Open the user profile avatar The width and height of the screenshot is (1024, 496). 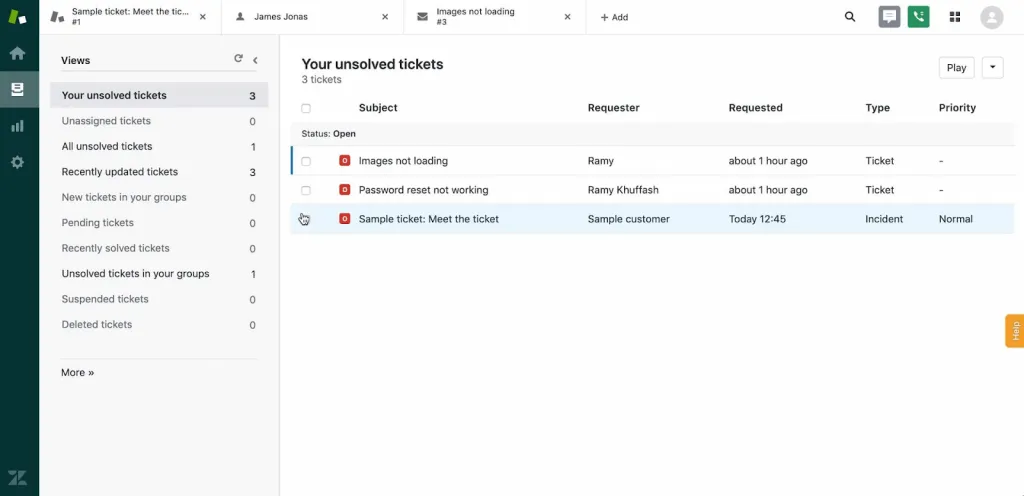pos(991,17)
